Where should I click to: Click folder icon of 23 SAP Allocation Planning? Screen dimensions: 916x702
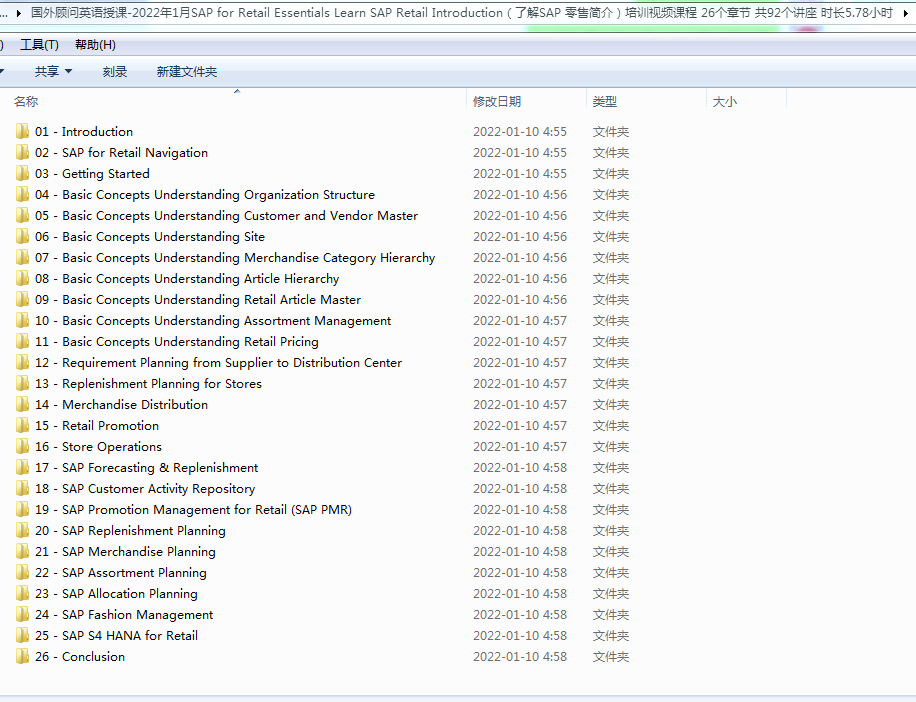click(22, 593)
